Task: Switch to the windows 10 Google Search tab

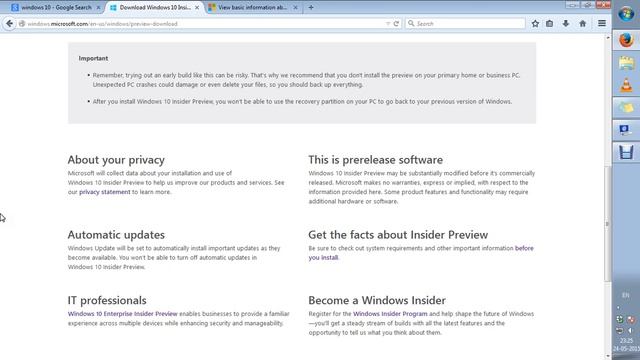Action: [56, 7]
